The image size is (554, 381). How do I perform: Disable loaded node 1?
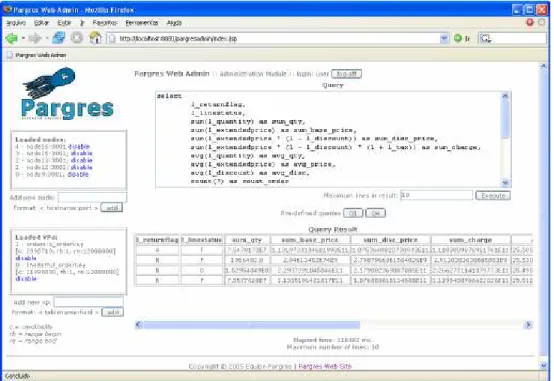[81, 167]
